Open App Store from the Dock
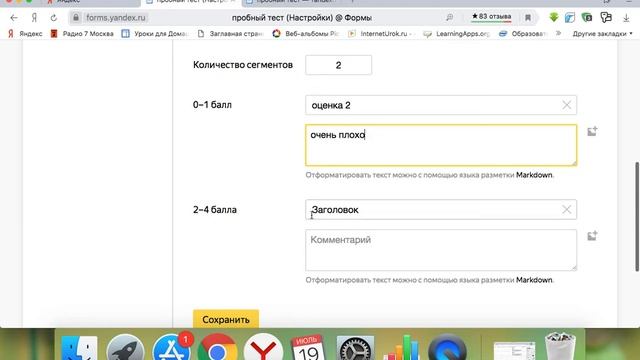 pyautogui.click(x=171, y=347)
